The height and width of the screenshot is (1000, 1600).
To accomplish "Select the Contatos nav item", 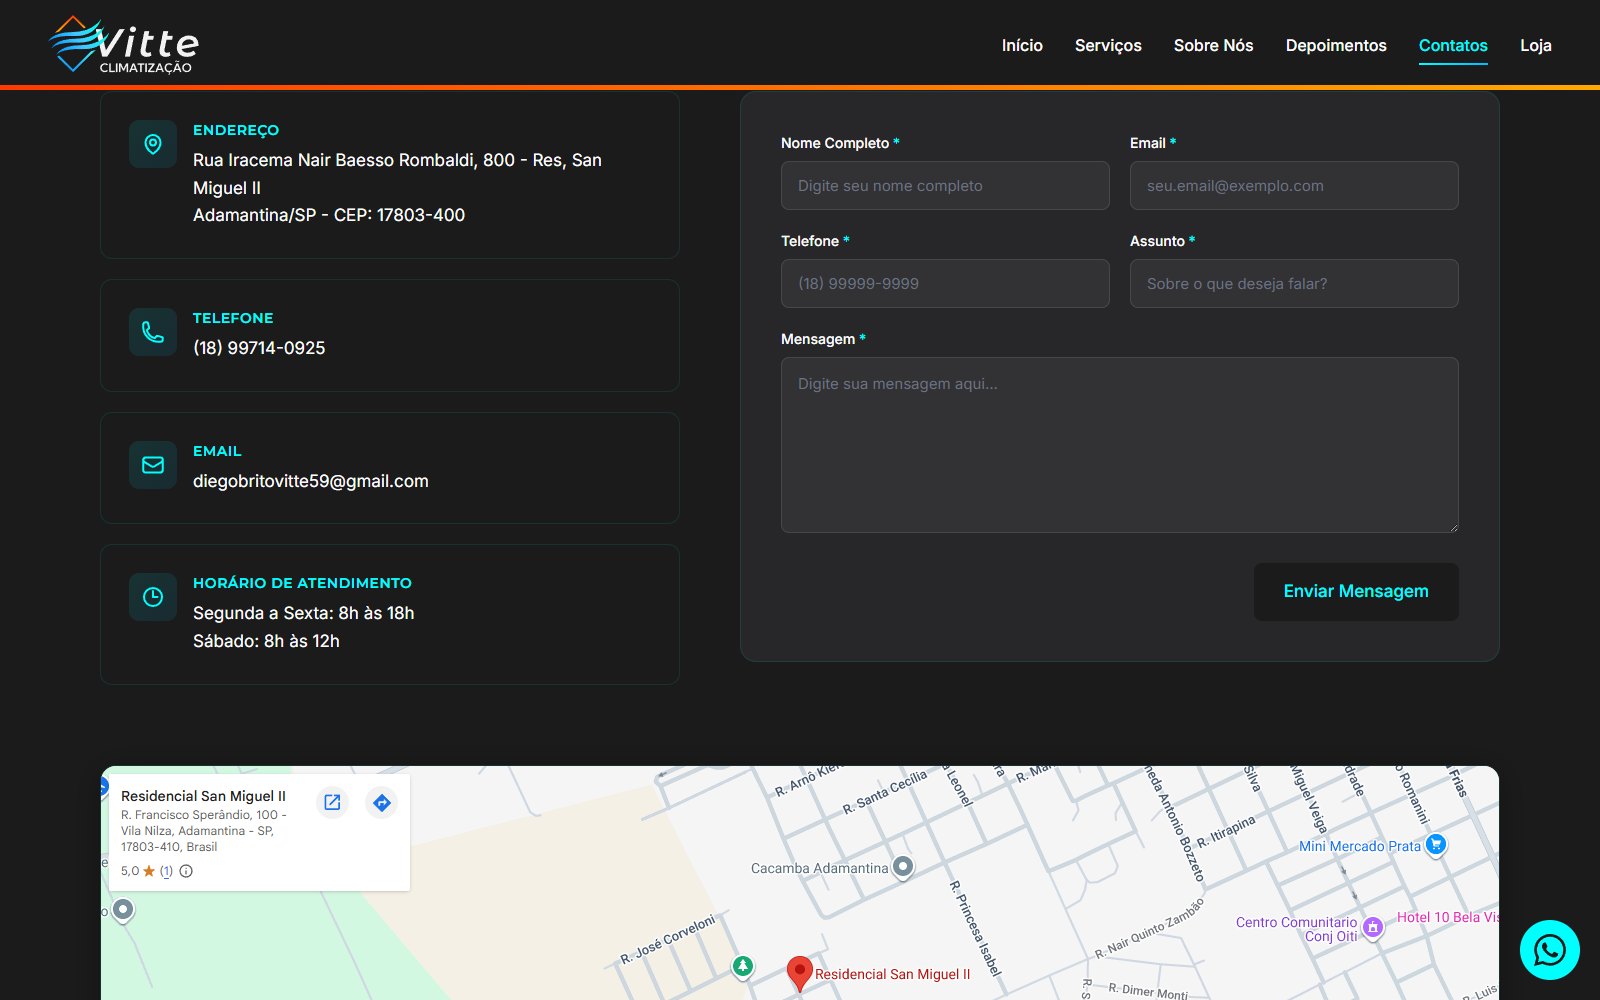I will (1453, 45).
